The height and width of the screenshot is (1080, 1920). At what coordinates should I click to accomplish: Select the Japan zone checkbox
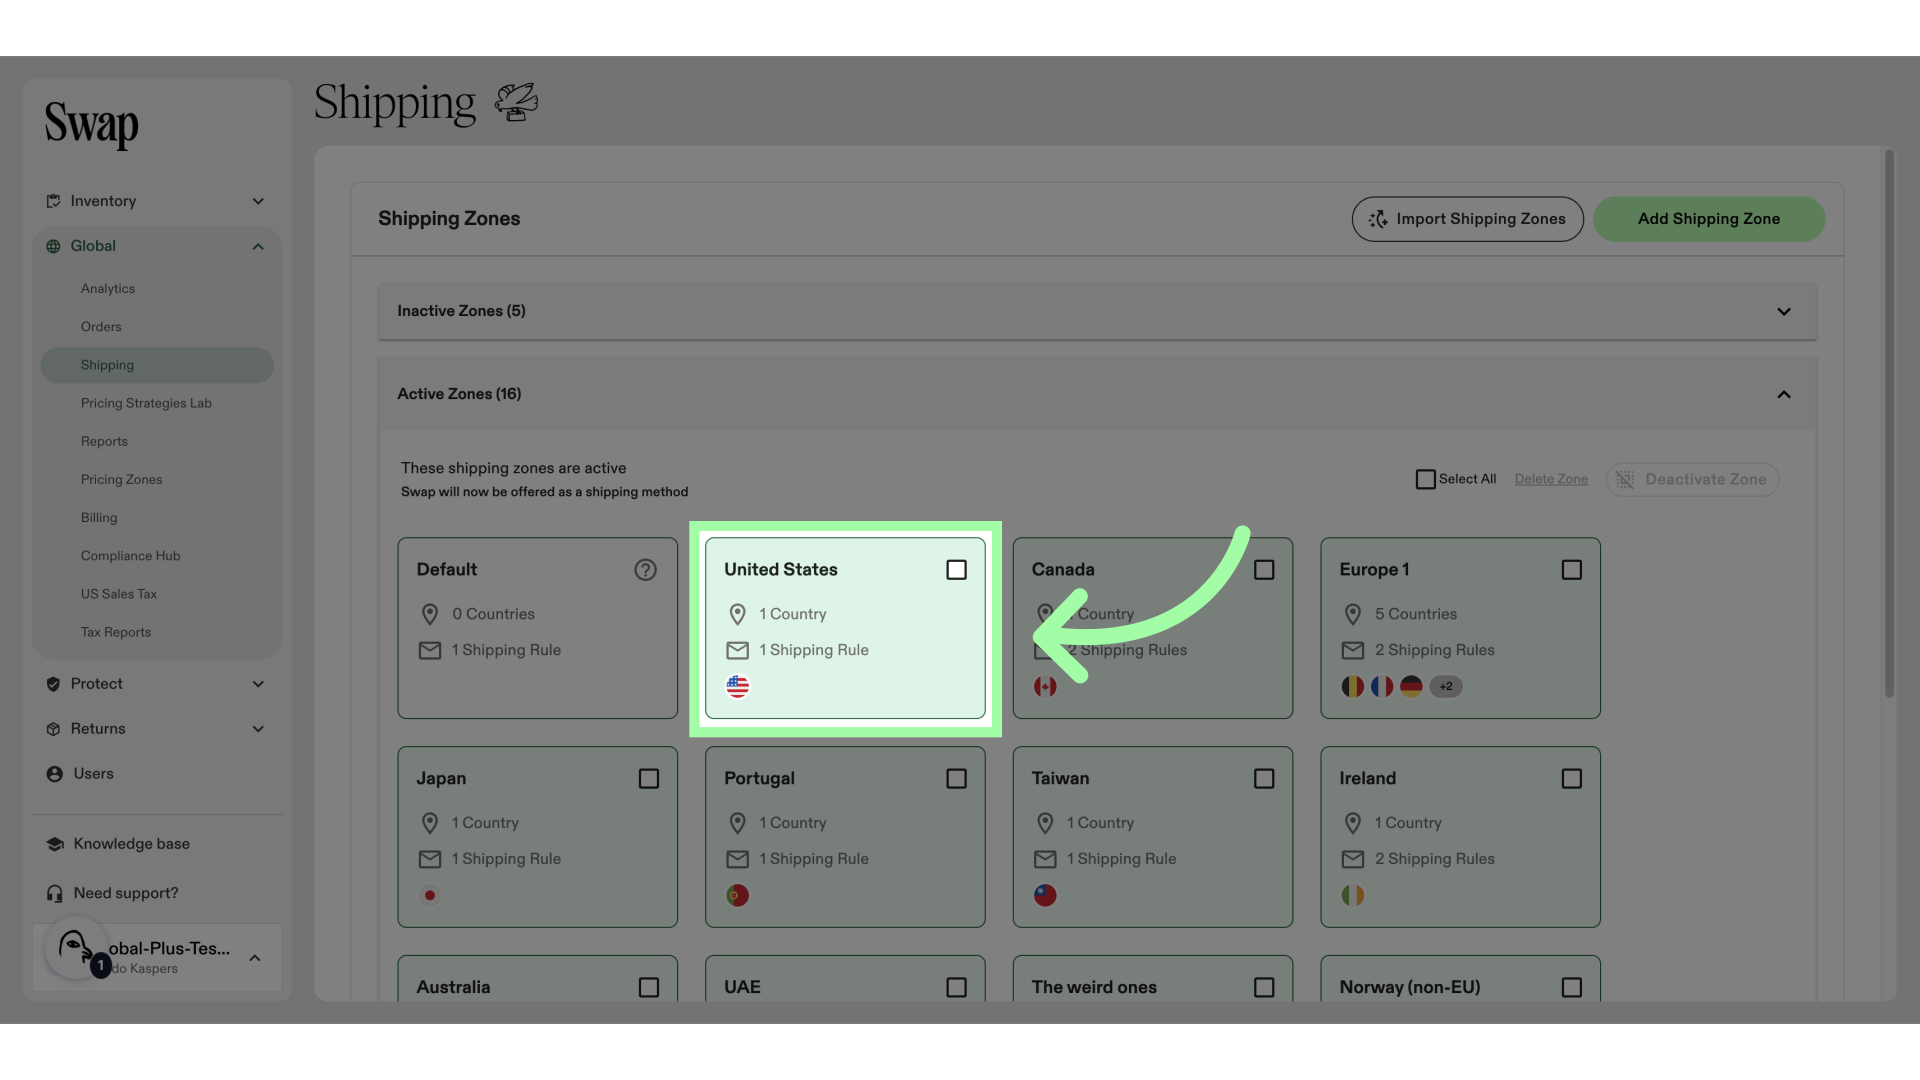(x=649, y=779)
